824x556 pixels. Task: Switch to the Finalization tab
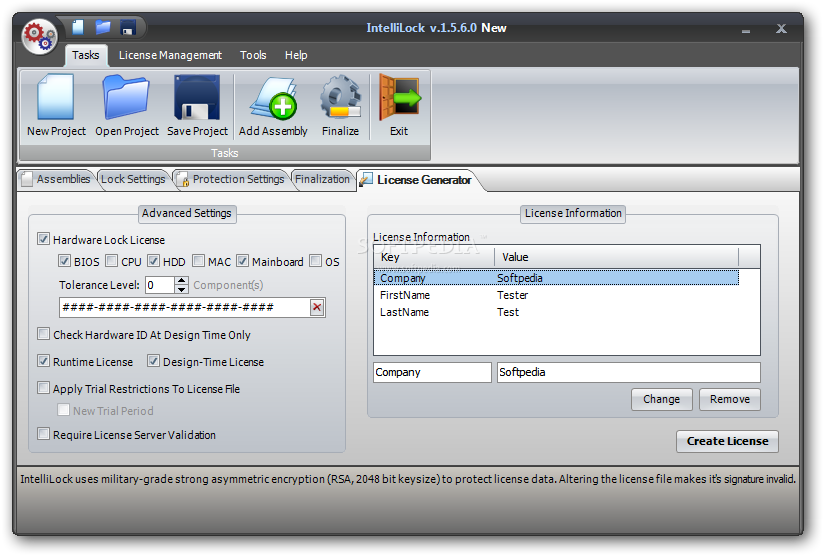tap(322, 179)
